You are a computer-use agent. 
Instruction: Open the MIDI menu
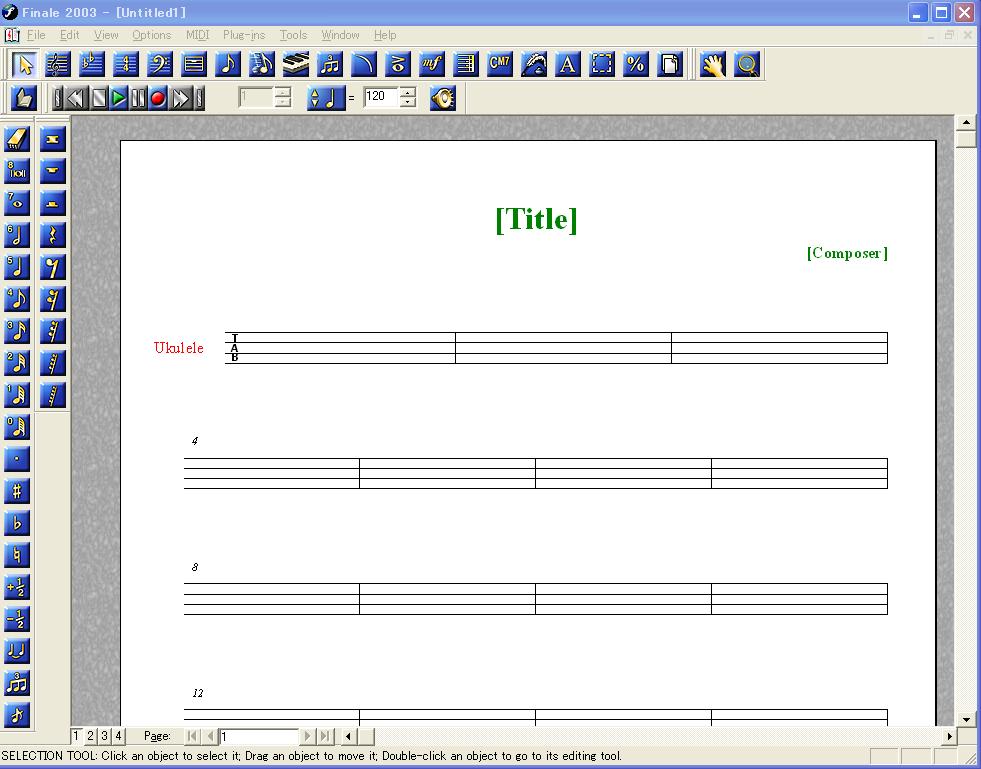tap(197, 35)
